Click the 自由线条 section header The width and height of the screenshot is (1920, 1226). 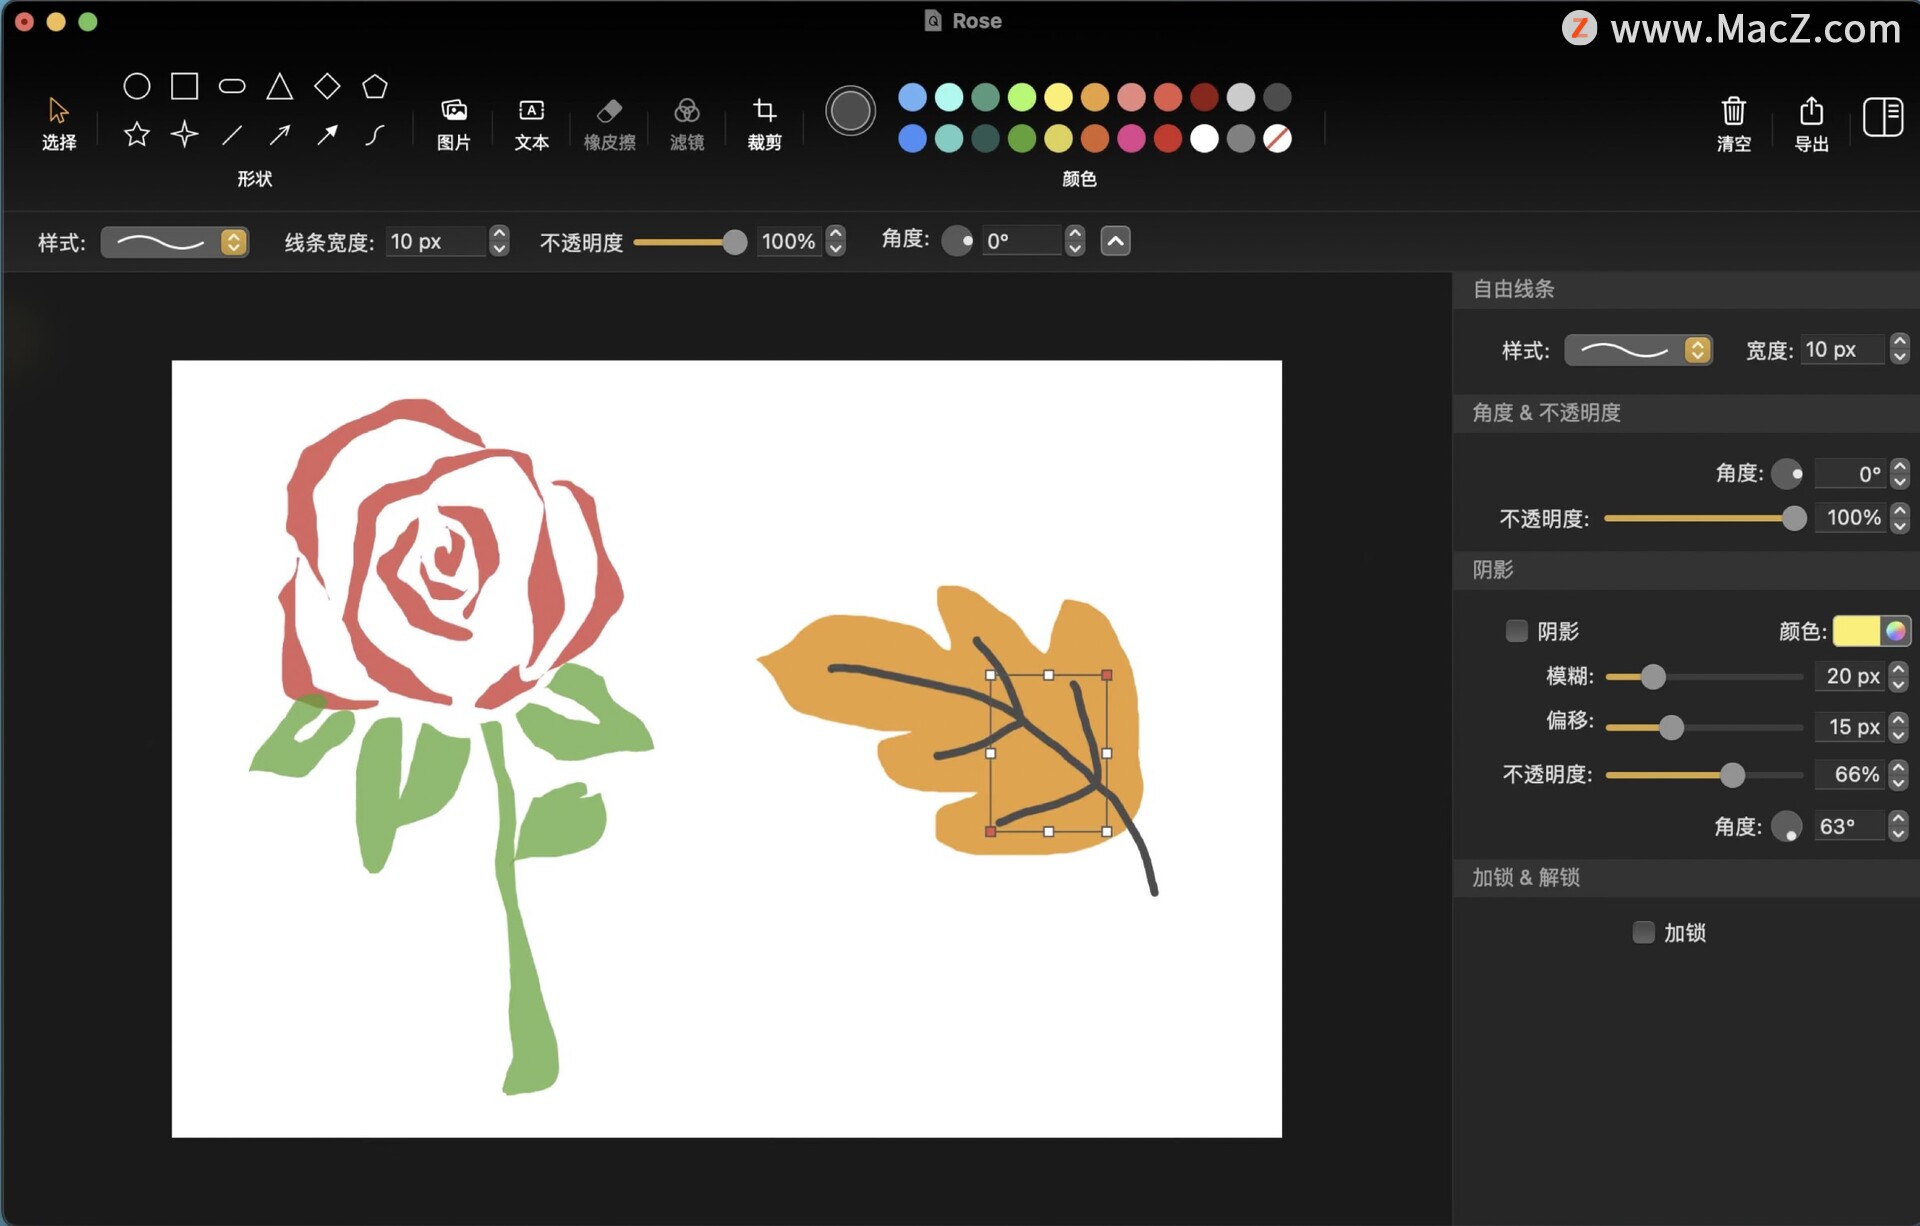click(1513, 289)
